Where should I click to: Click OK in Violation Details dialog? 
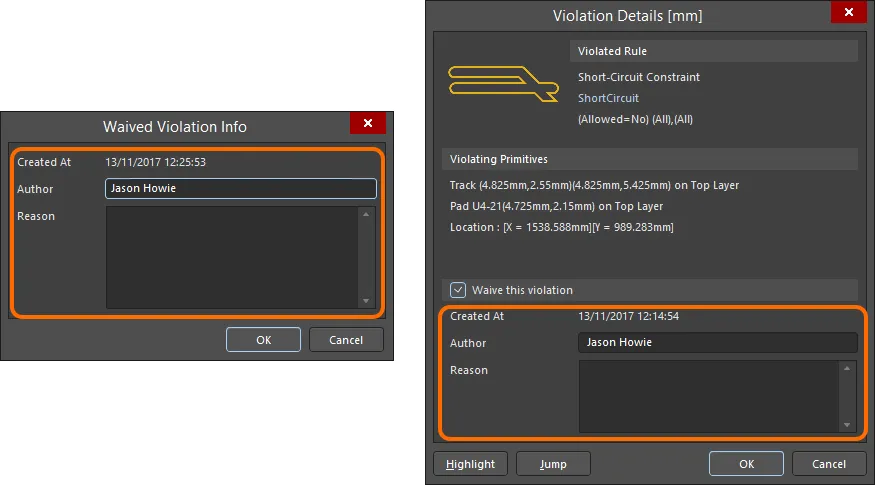point(746,464)
